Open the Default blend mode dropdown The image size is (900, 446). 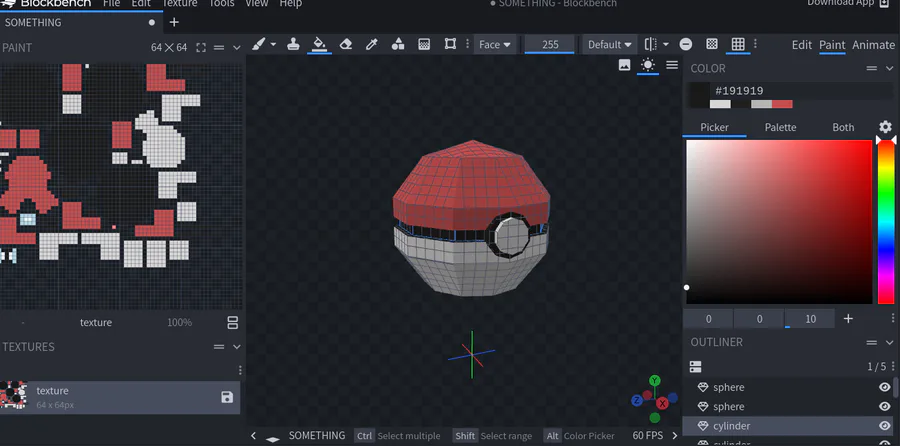(610, 44)
